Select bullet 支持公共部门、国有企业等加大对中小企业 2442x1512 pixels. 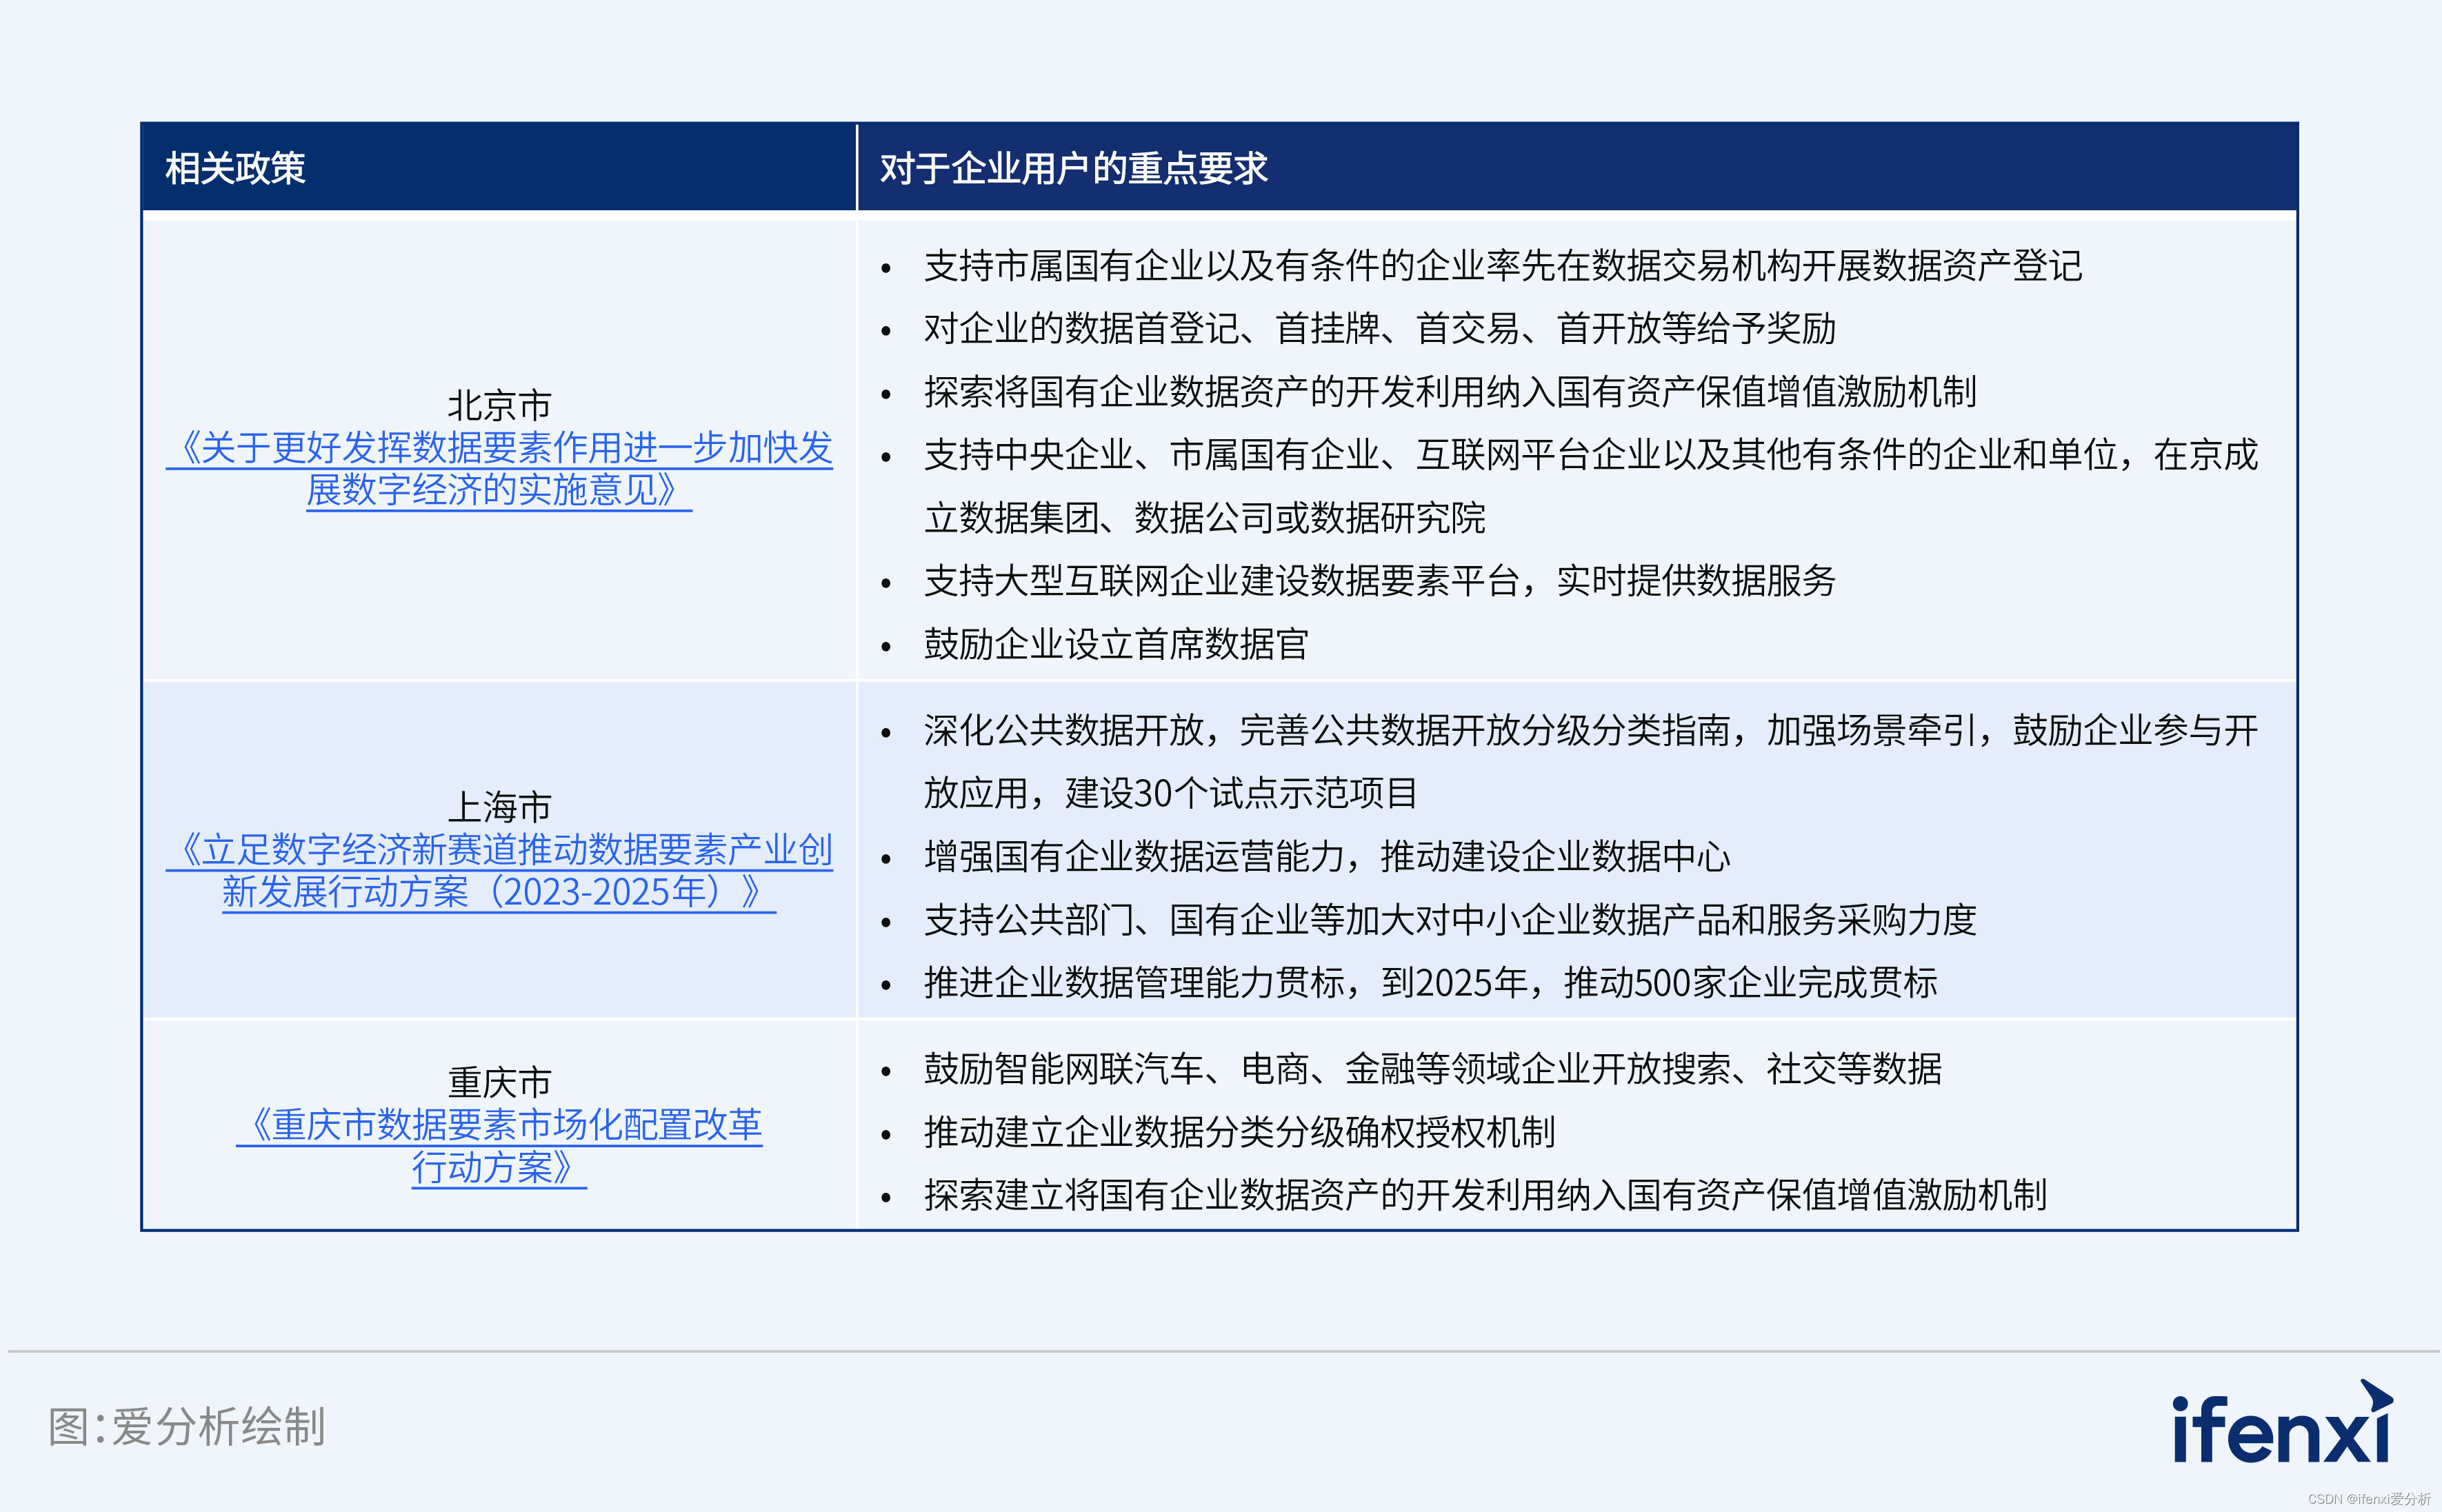click(1450, 920)
